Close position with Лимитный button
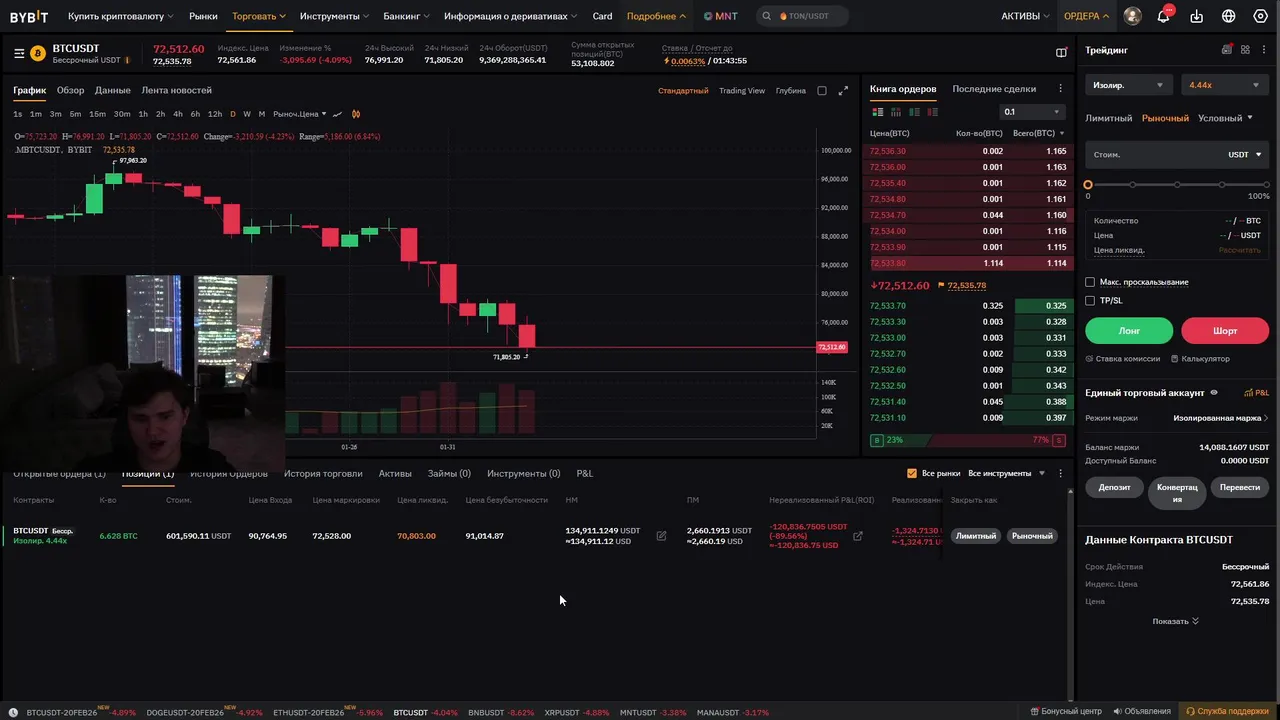Viewport: 1280px width, 720px height. coord(976,536)
